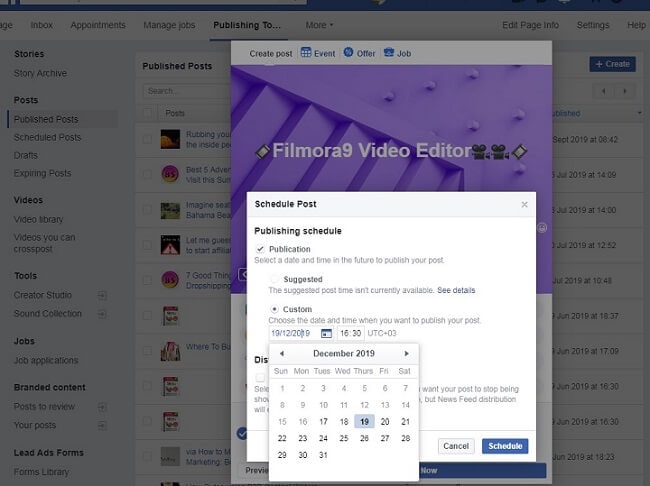
Task: Open the Inbox tab
Action: (41, 25)
